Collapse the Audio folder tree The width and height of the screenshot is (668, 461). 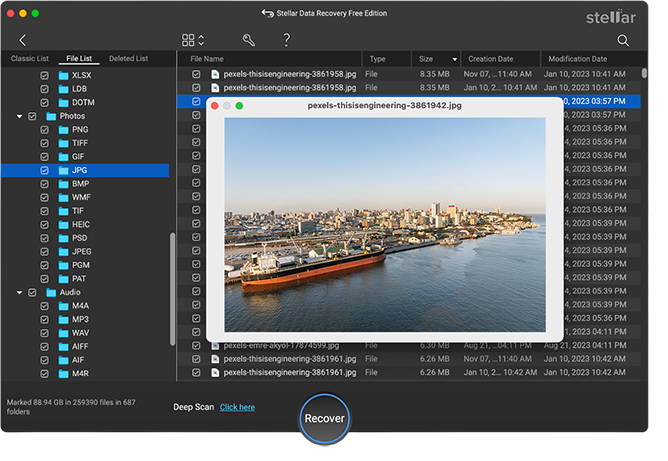click(x=19, y=292)
